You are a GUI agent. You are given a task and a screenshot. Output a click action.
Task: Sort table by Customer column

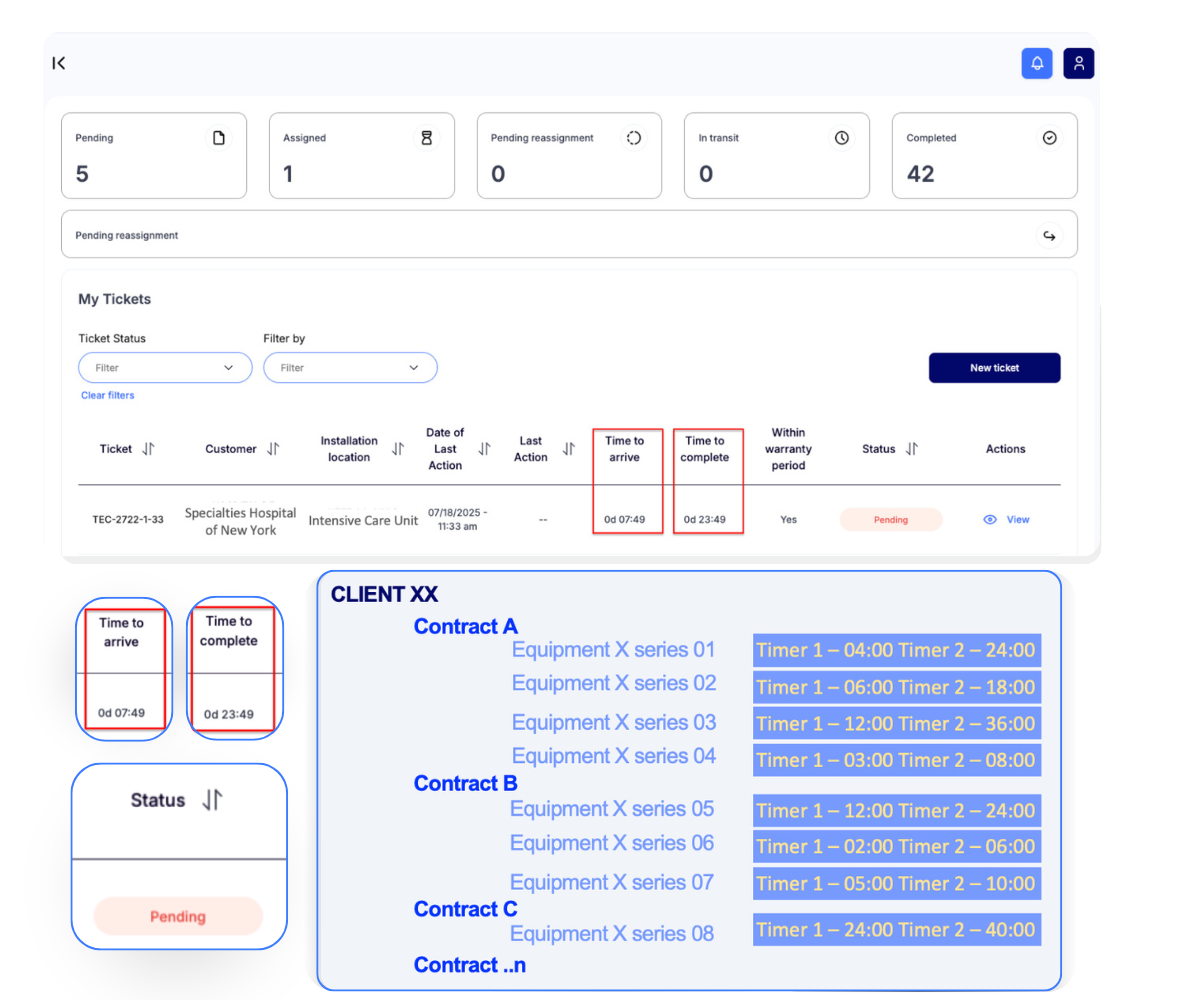273,449
